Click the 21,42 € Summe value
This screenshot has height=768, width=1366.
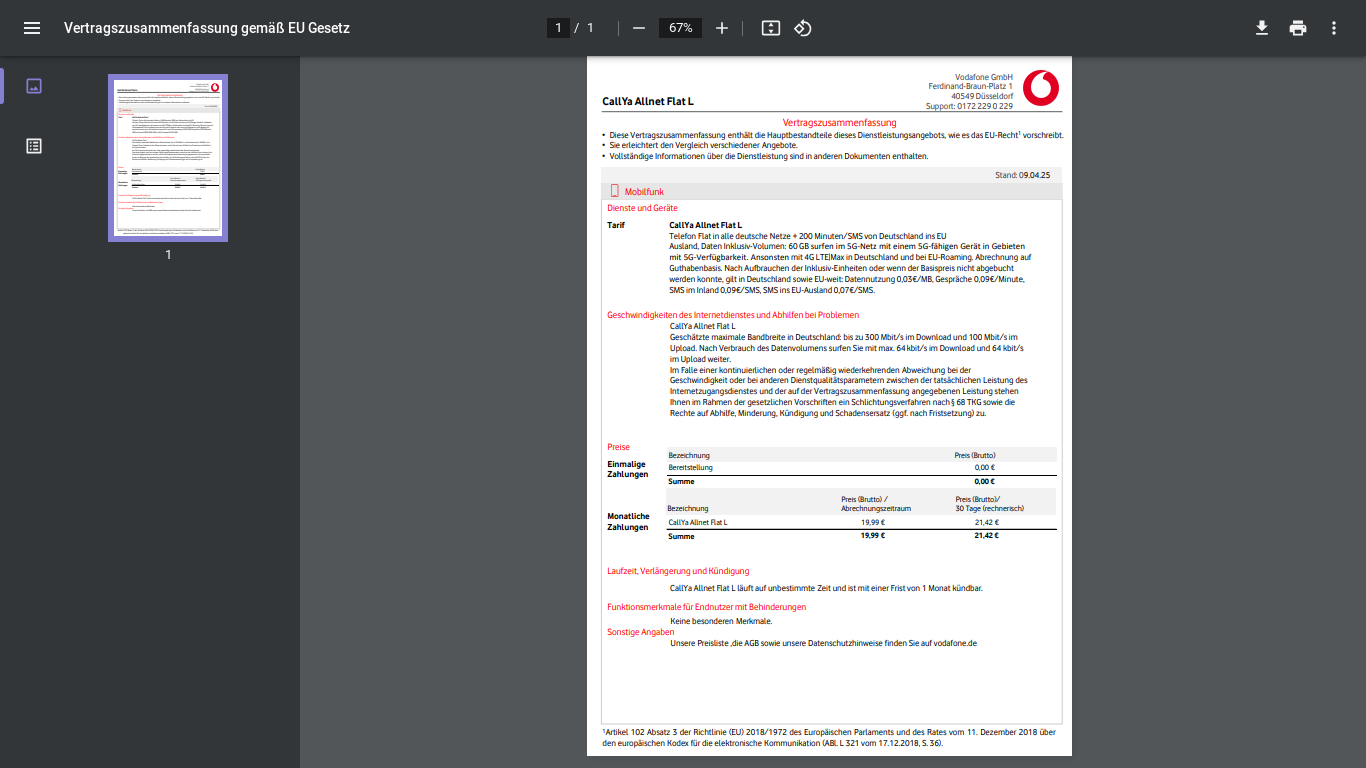pos(986,535)
